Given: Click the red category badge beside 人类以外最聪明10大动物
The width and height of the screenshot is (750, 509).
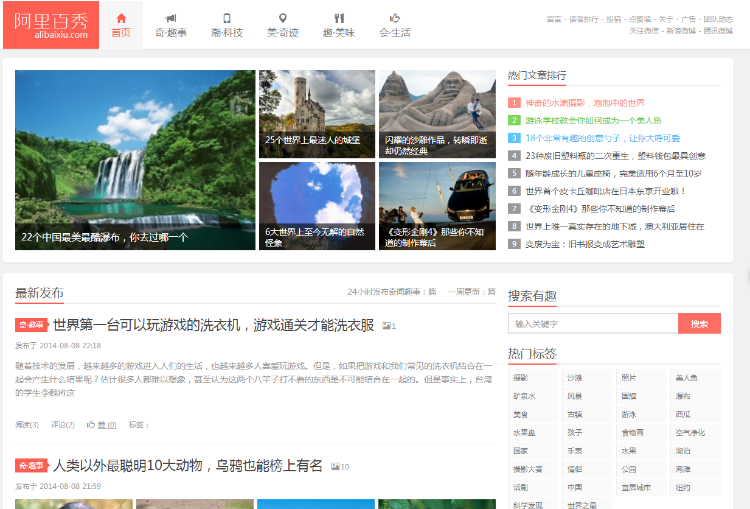Looking at the screenshot, I should [32, 465].
